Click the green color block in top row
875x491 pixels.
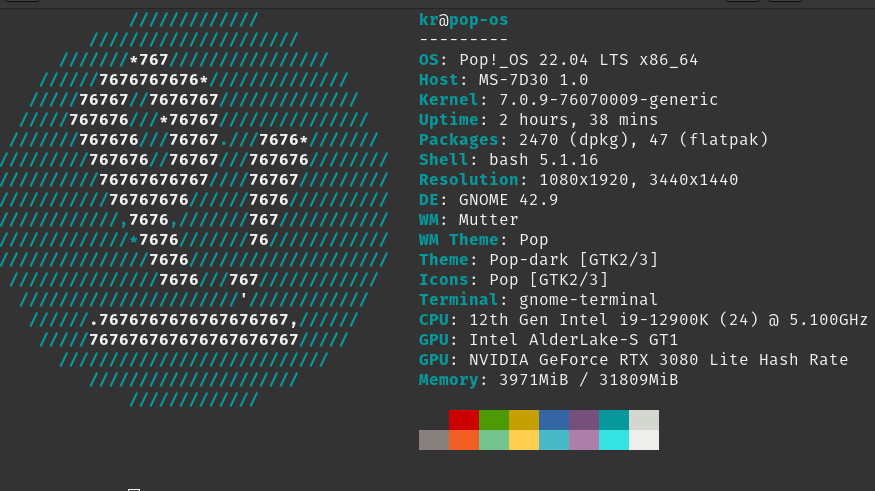(494, 420)
